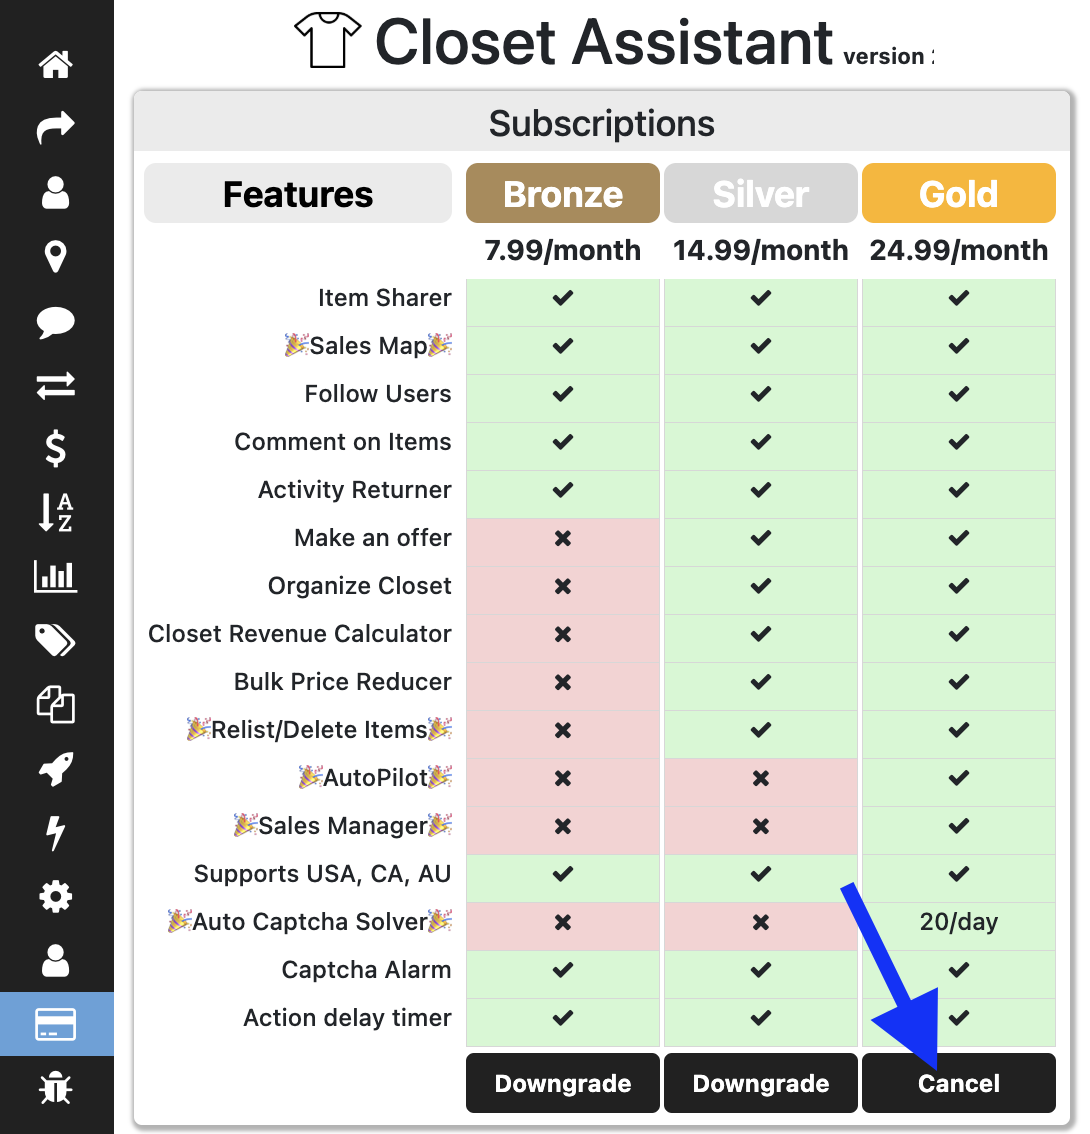Select the bar chart statistics icon

(56, 576)
